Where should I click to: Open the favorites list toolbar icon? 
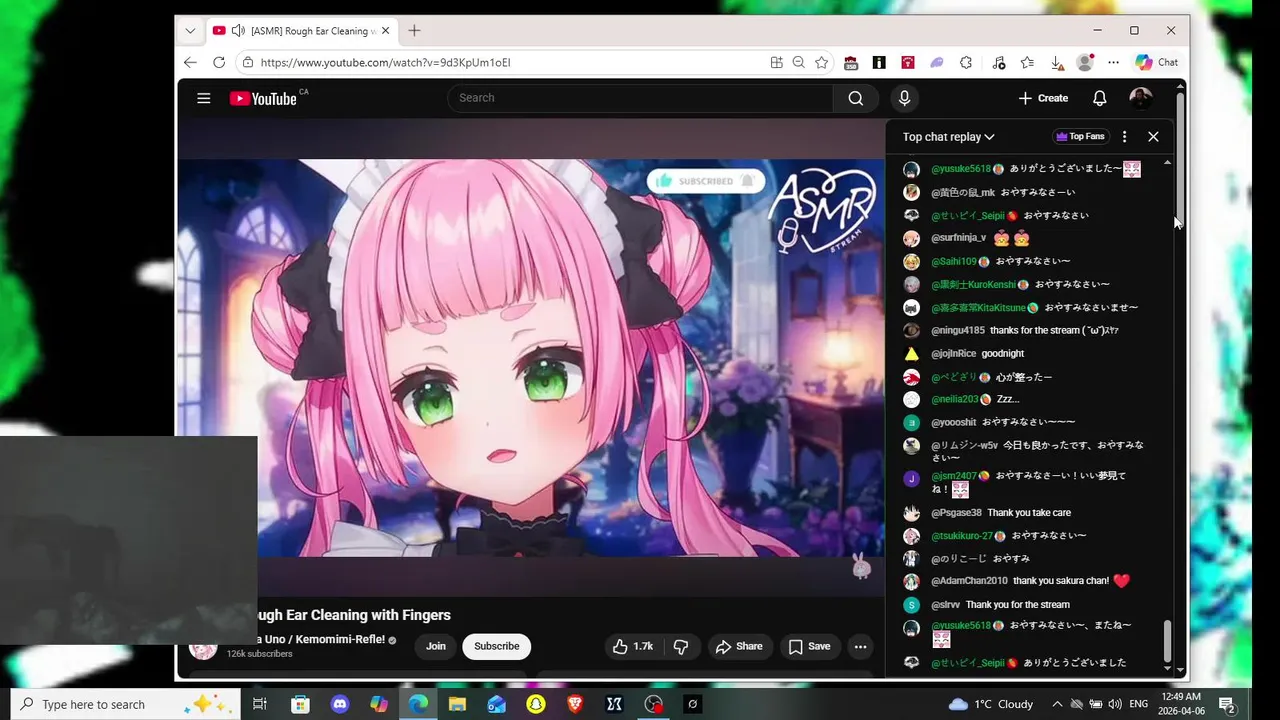click(1027, 62)
